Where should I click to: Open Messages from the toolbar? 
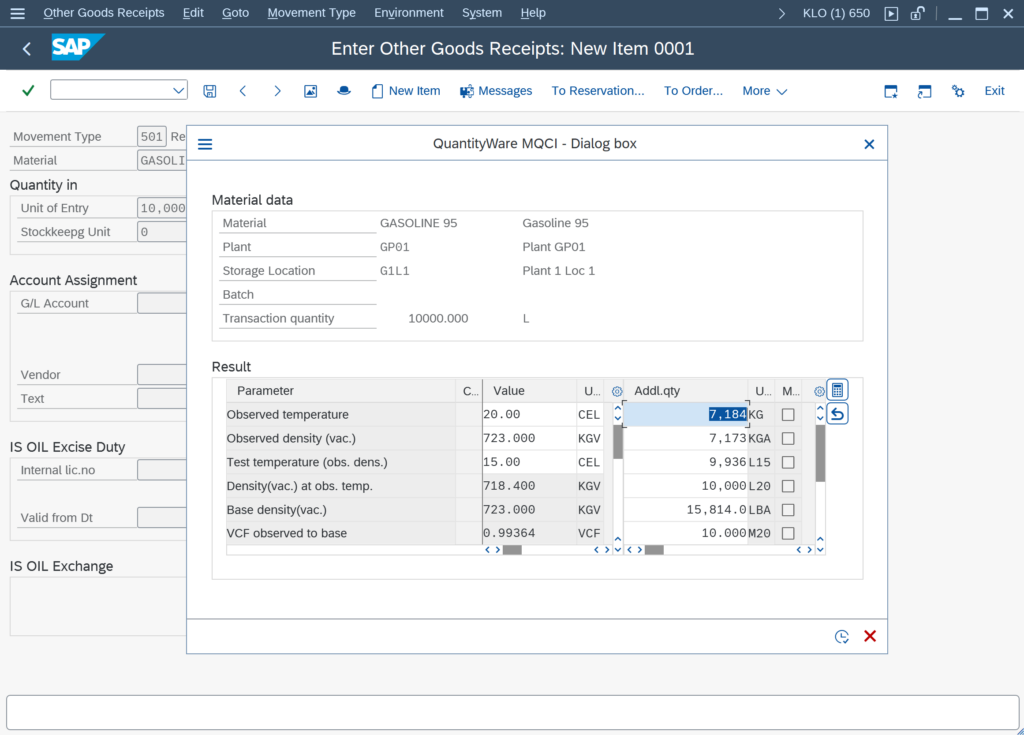tap(496, 91)
